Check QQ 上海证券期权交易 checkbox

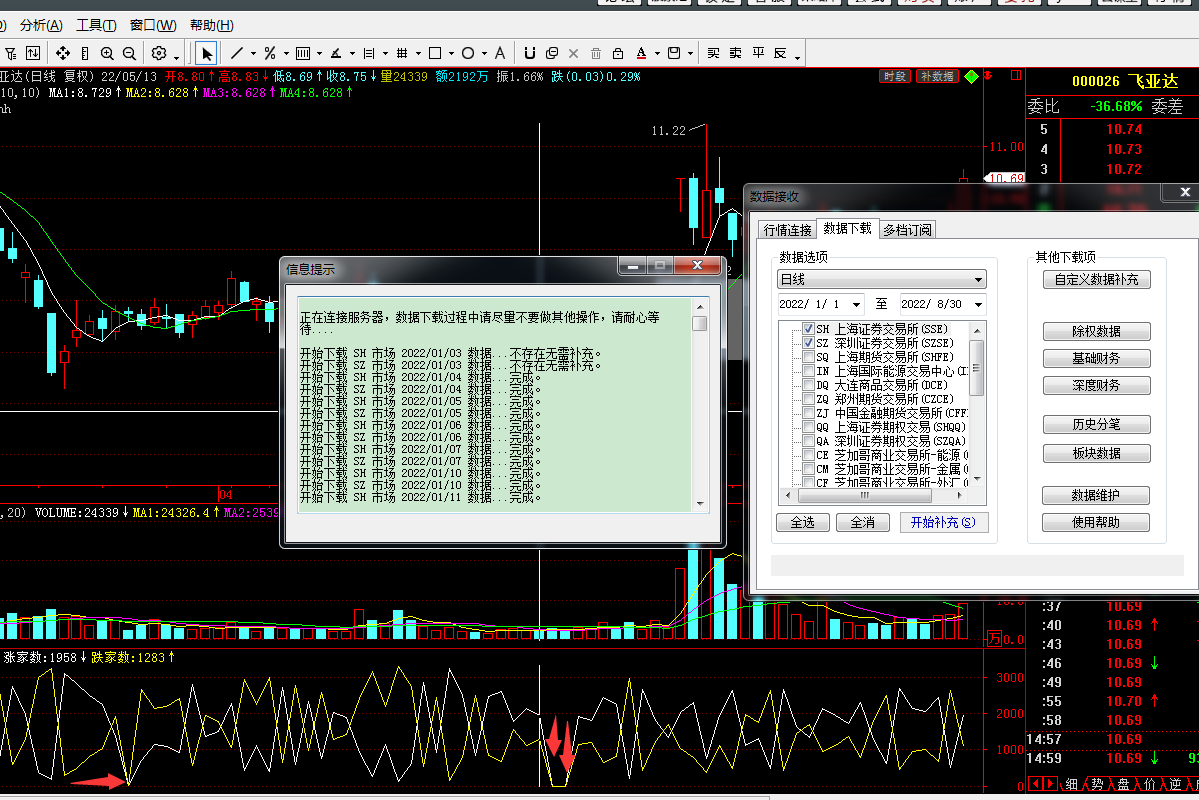(x=808, y=427)
